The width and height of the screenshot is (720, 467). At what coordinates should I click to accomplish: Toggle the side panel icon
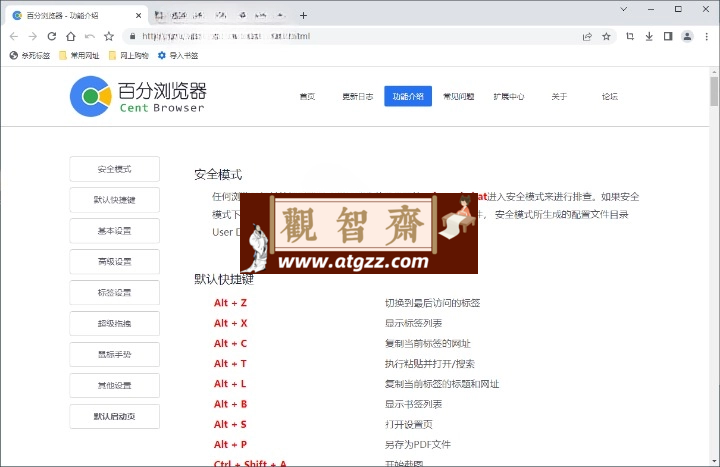pos(668,36)
